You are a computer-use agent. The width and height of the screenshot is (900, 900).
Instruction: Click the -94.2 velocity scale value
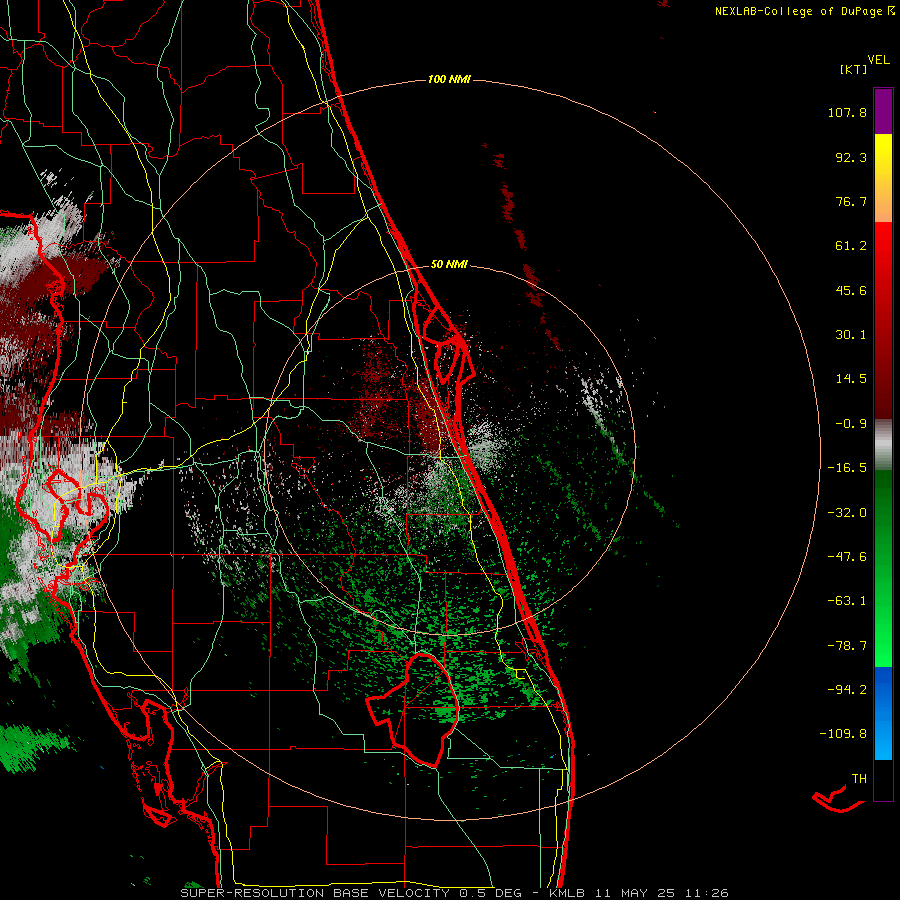847,690
